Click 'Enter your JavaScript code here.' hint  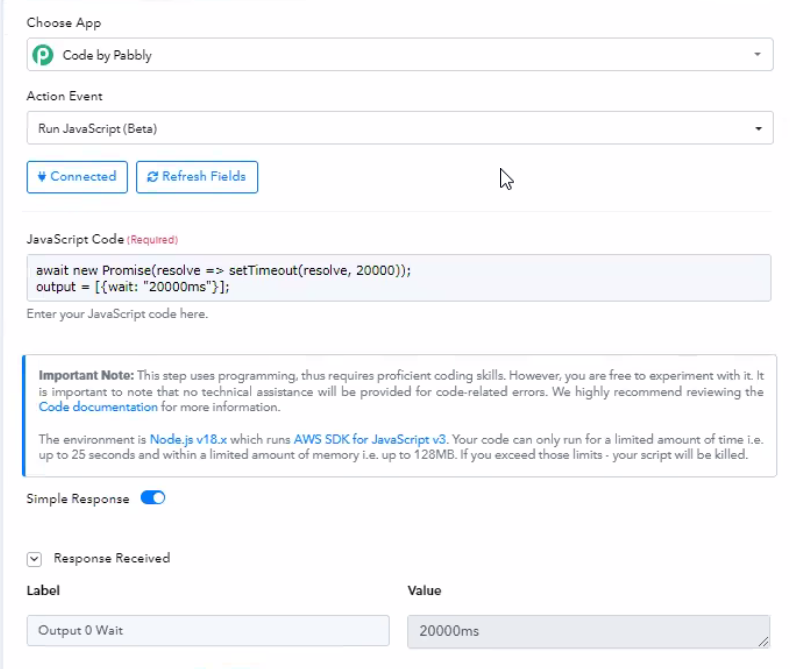click(x=117, y=314)
